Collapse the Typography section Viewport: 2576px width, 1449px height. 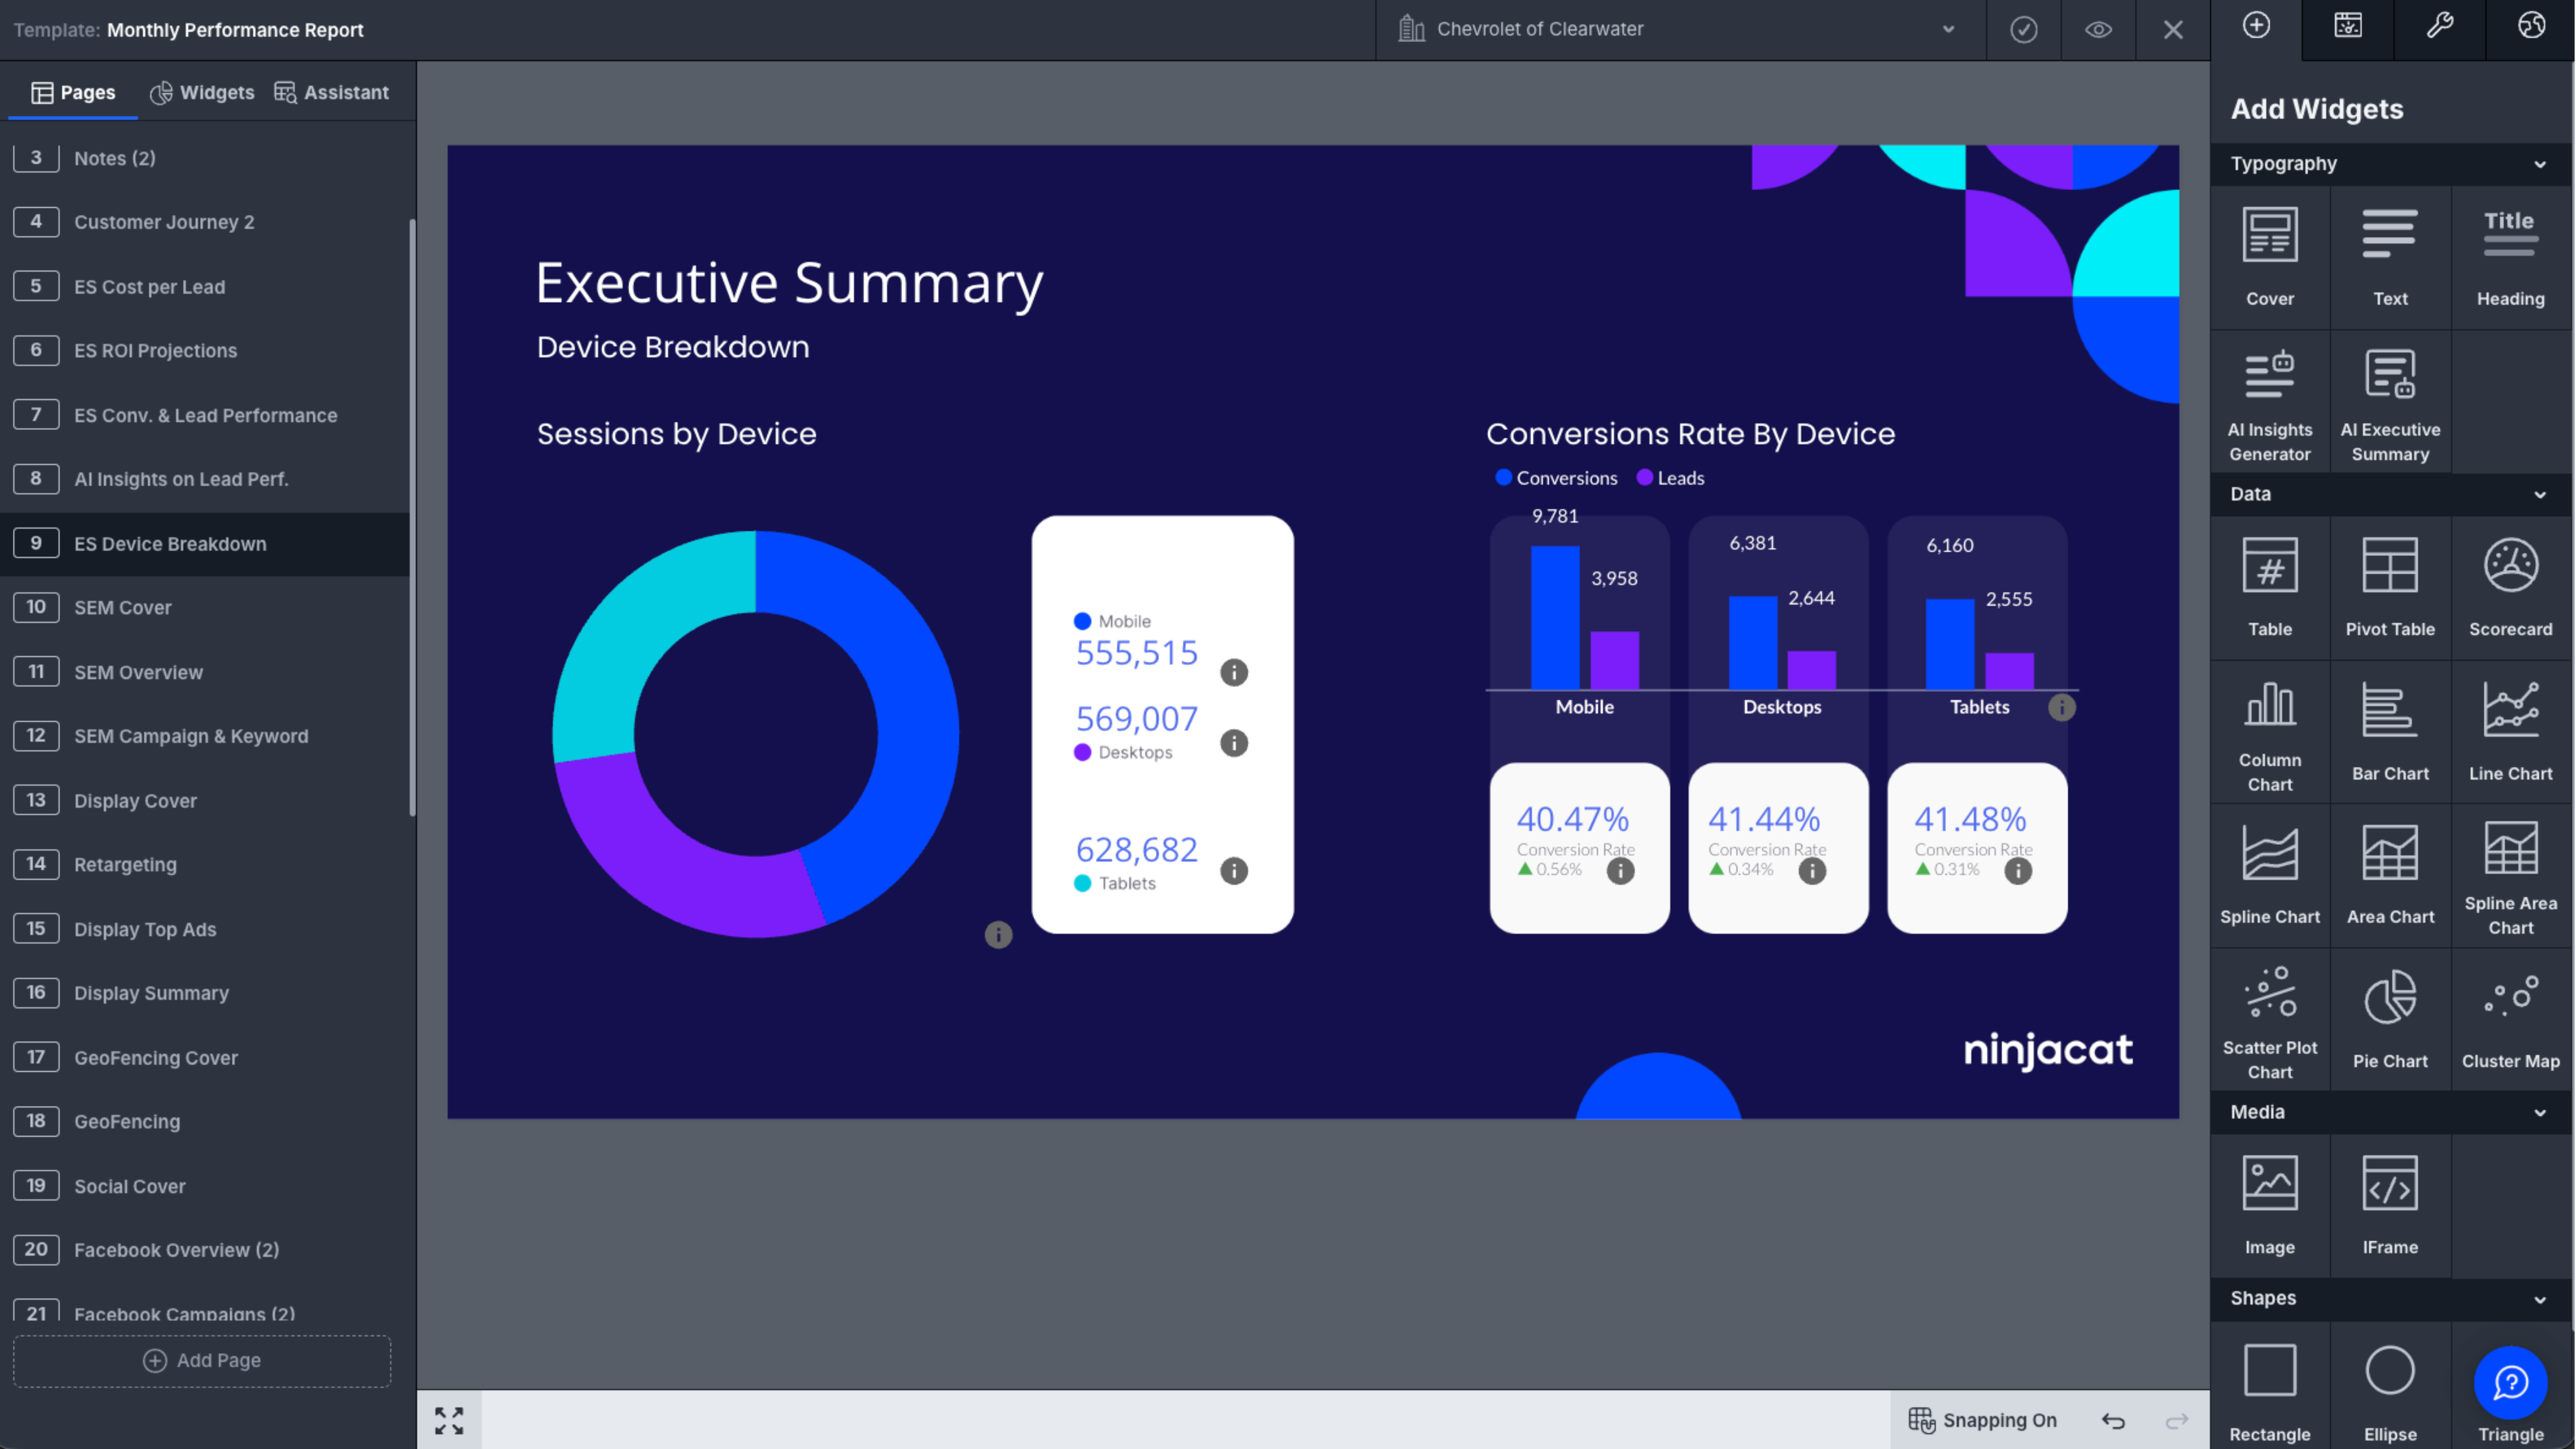click(2539, 164)
